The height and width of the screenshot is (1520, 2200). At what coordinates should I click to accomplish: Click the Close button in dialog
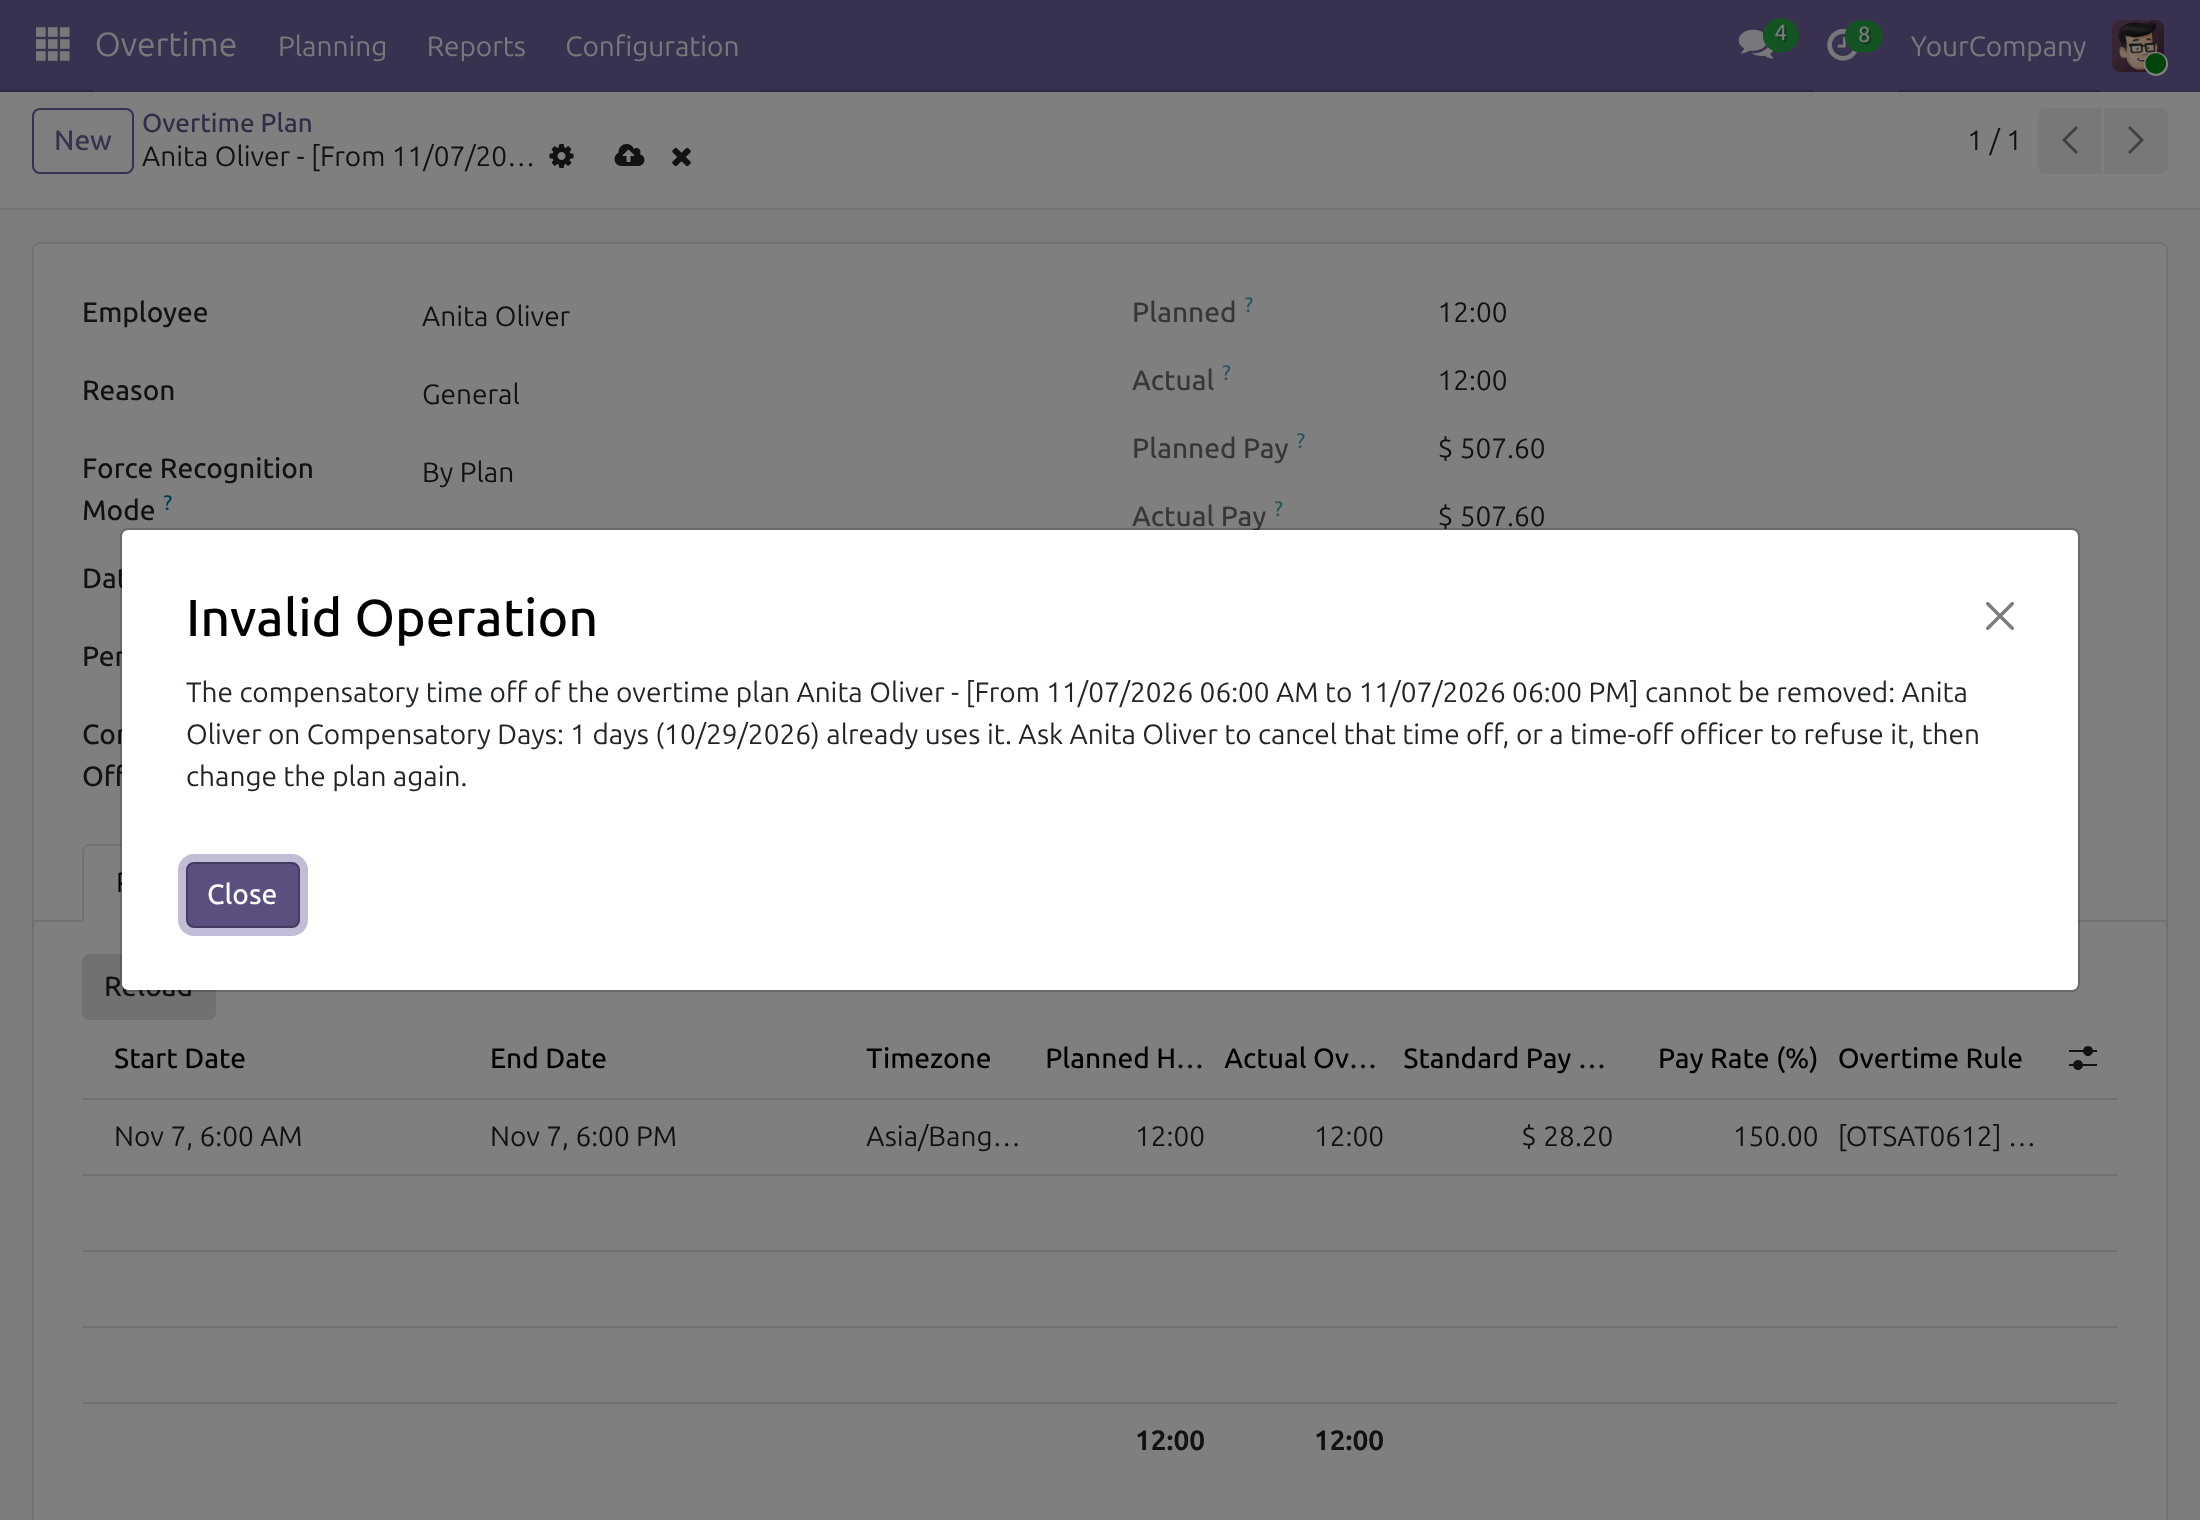[242, 895]
